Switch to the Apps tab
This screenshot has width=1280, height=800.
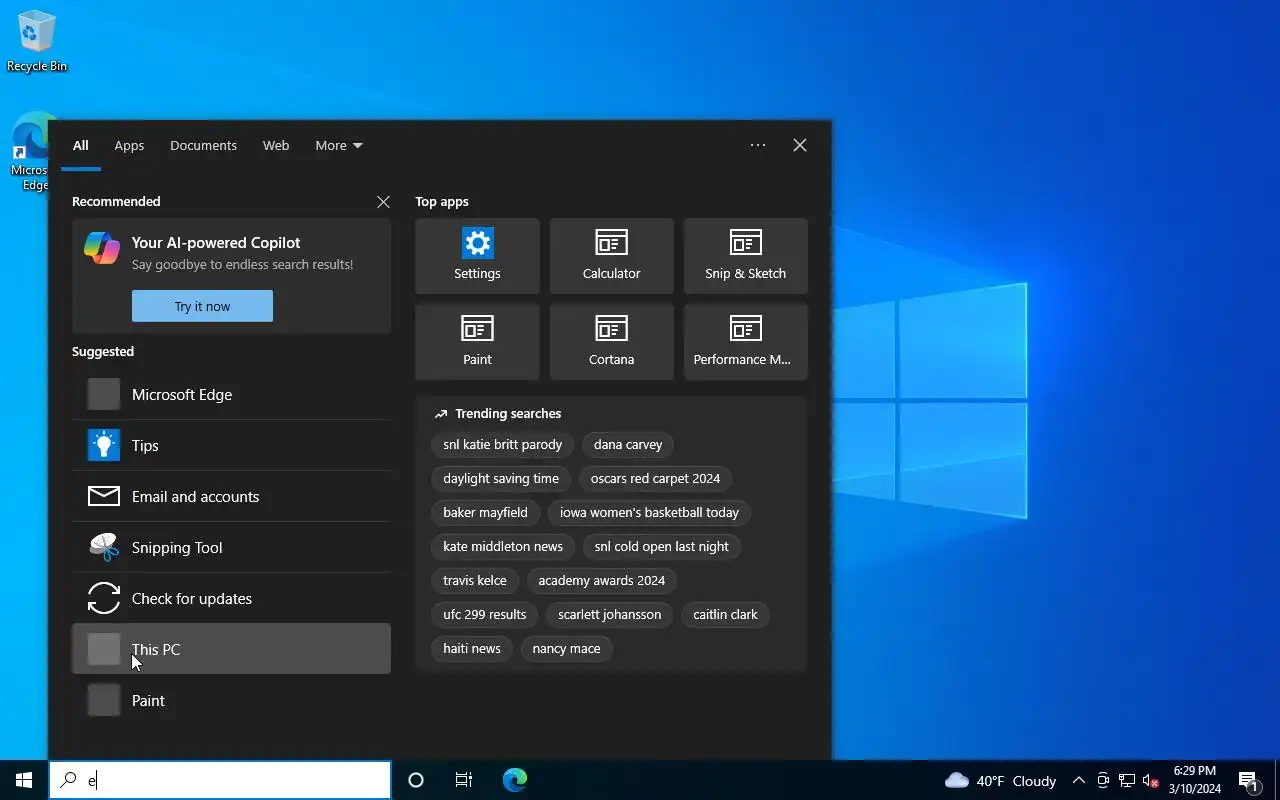click(129, 145)
